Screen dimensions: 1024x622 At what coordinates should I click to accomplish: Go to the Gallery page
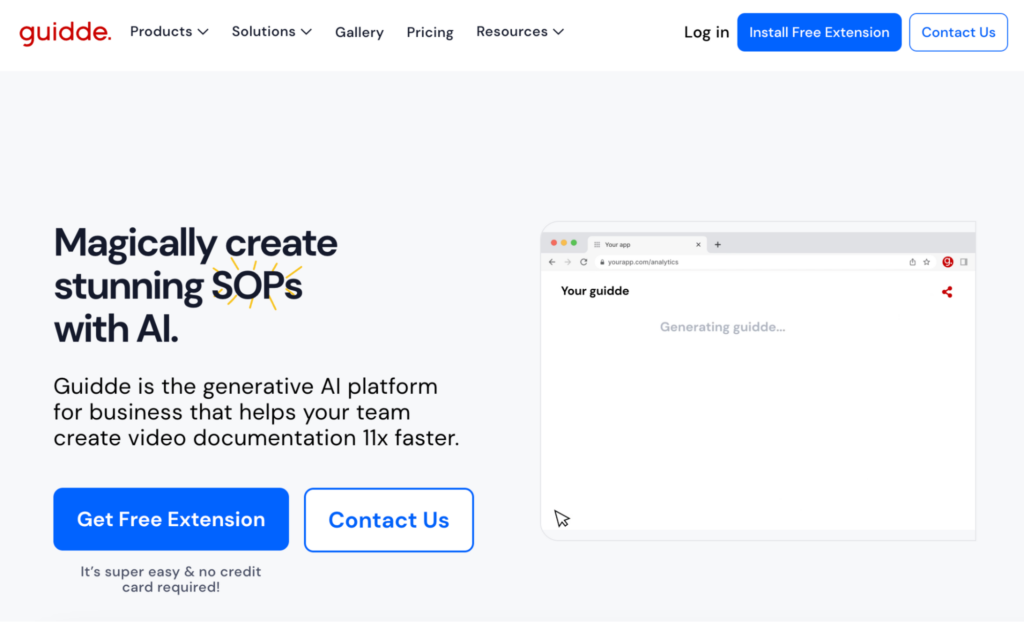click(x=359, y=32)
